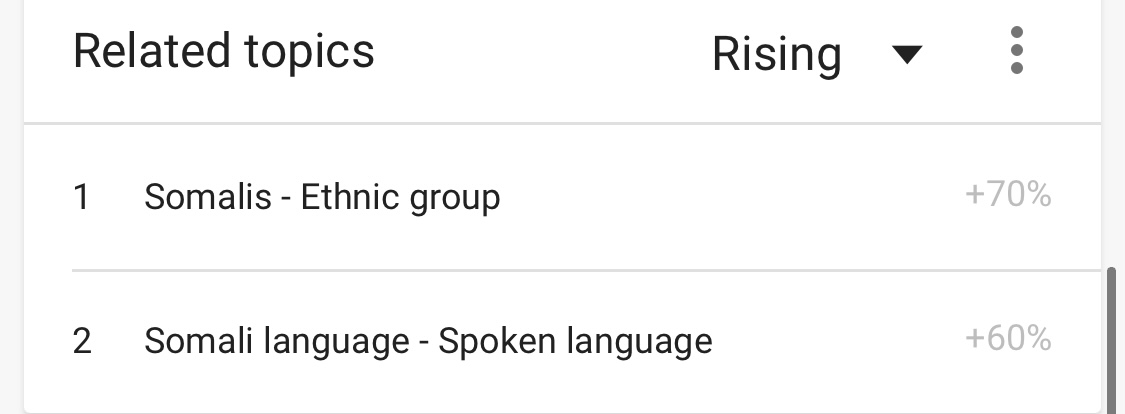Click the +60% rise percentage
This screenshot has width=1125, height=414.
(x=1007, y=340)
